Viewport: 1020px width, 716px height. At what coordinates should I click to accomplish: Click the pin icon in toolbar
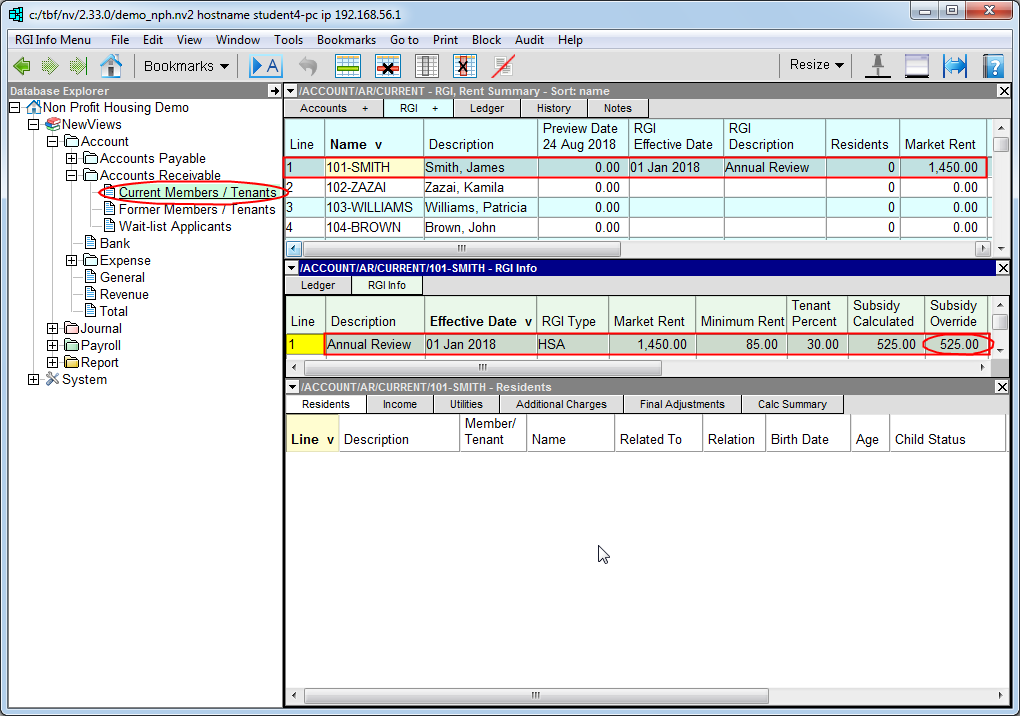coord(877,66)
